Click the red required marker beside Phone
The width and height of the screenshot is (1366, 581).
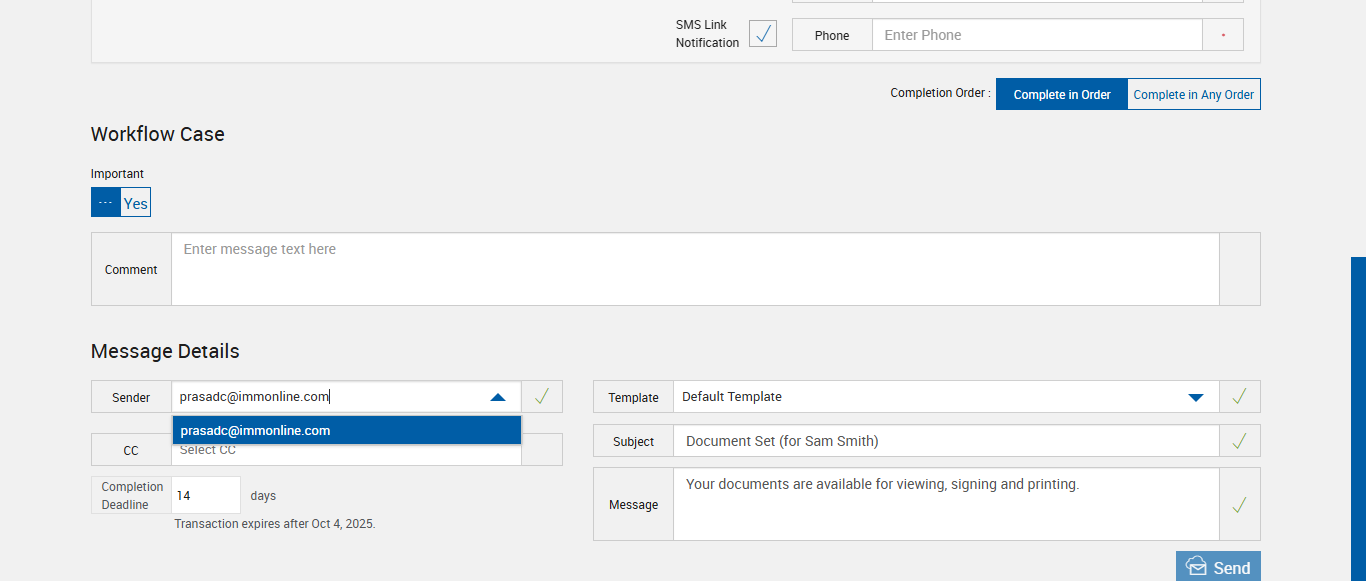(x=1223, y=35)
